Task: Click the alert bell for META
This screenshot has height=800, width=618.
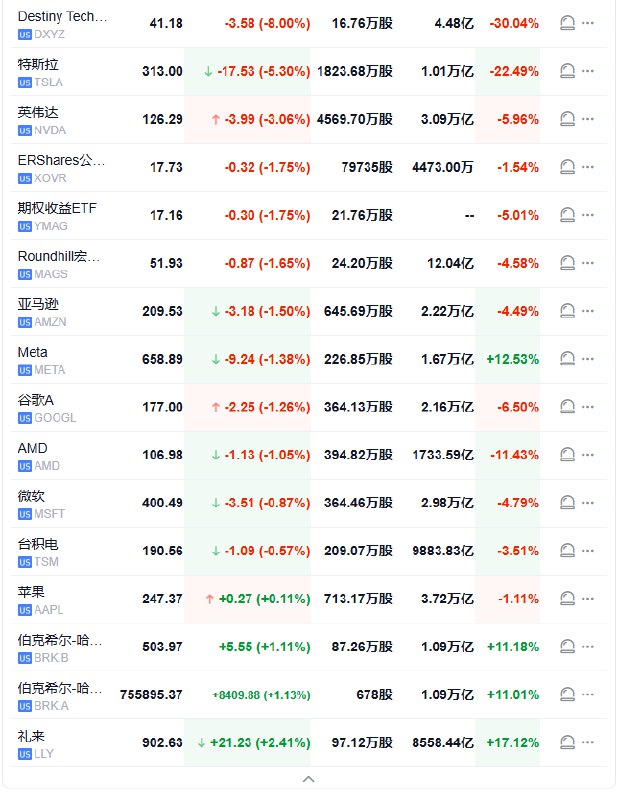Action: coord(567,359)
